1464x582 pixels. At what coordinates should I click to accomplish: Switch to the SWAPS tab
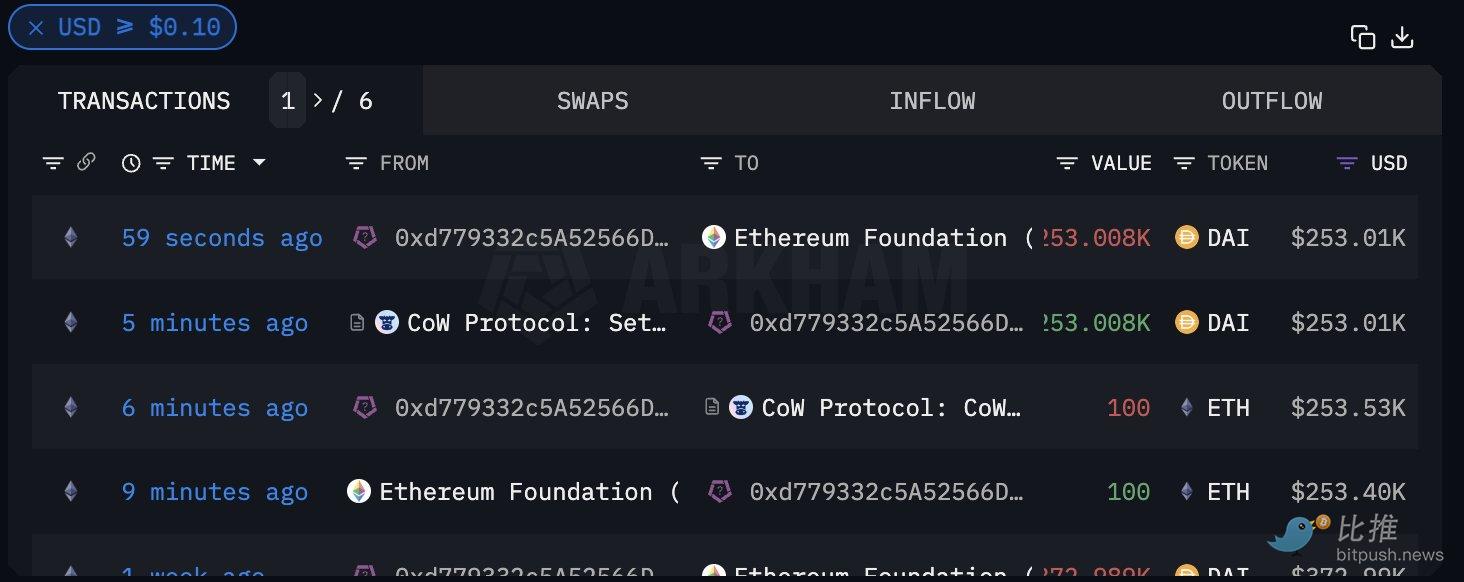point(592,101)
